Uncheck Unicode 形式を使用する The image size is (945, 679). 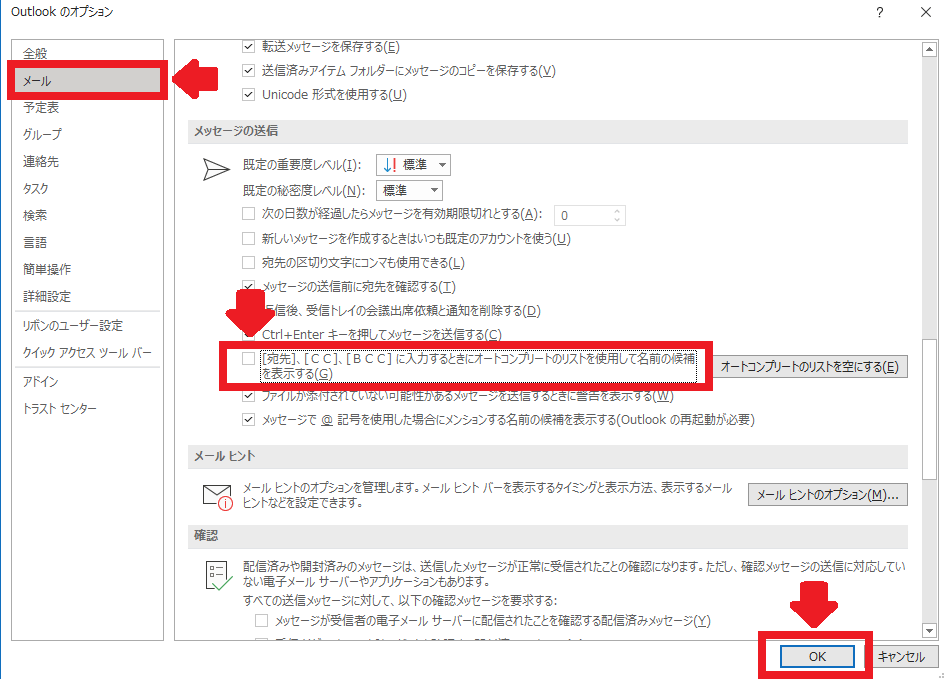coord(248,95)
